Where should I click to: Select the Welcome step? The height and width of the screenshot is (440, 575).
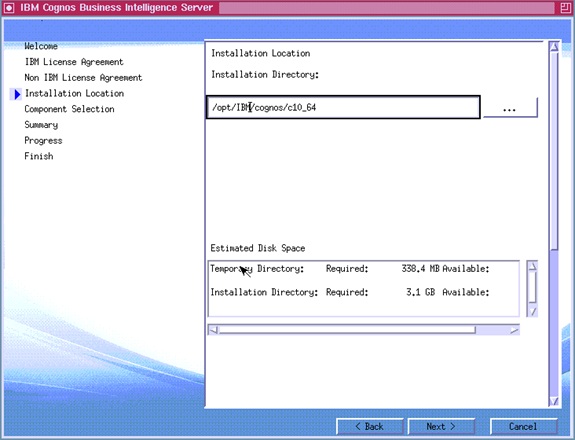[41, 46]
